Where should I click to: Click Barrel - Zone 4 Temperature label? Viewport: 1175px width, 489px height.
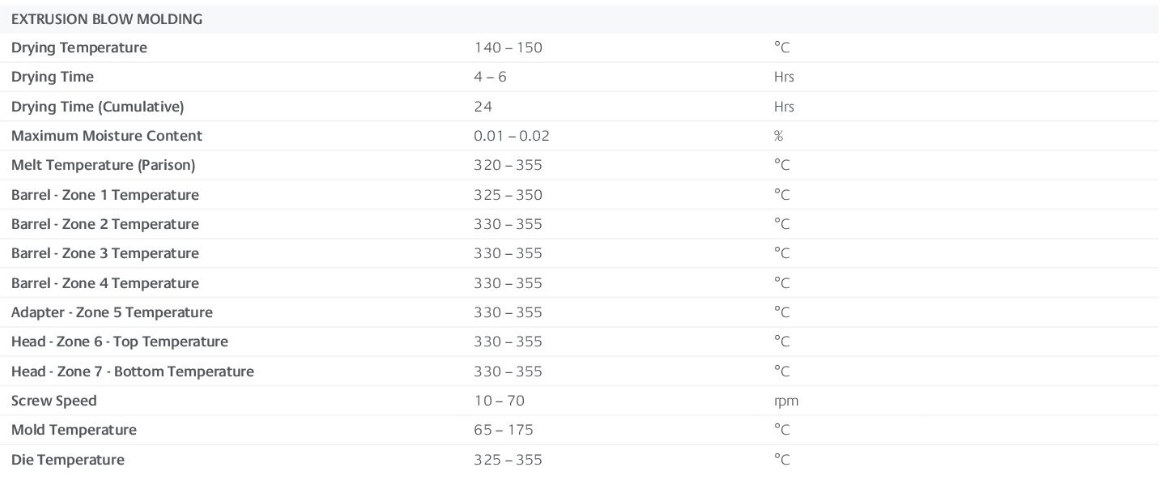[x=105, y=283]
